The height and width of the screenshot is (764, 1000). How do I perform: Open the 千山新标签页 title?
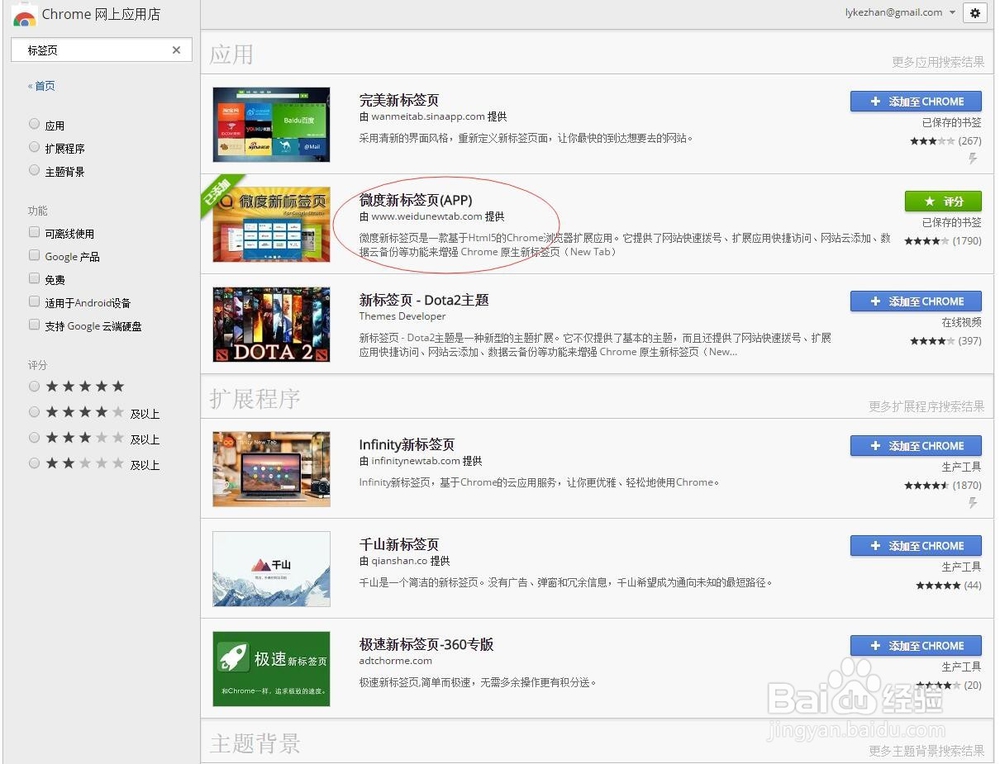[399, 545]
